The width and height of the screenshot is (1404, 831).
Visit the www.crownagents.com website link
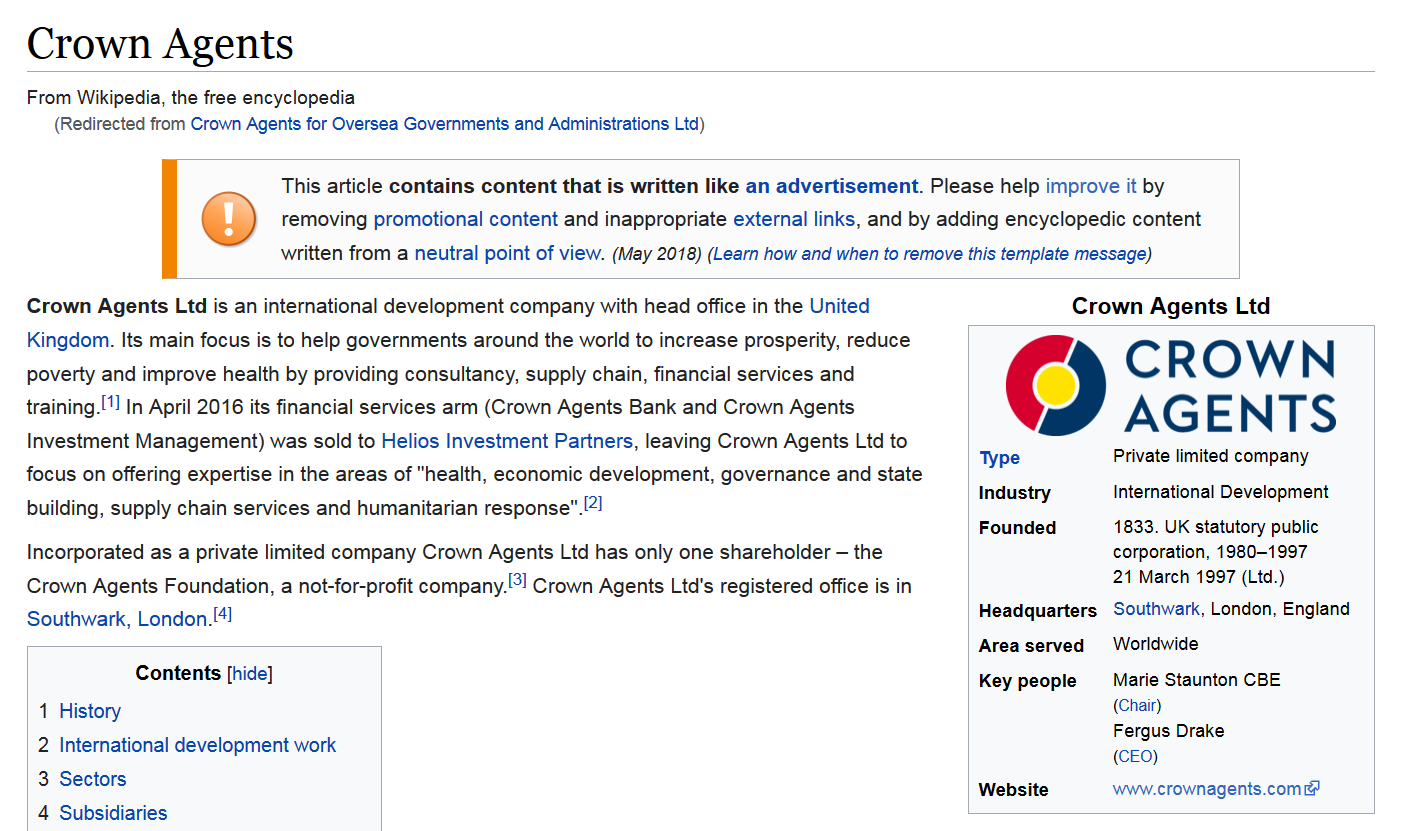pos(1207,789)
